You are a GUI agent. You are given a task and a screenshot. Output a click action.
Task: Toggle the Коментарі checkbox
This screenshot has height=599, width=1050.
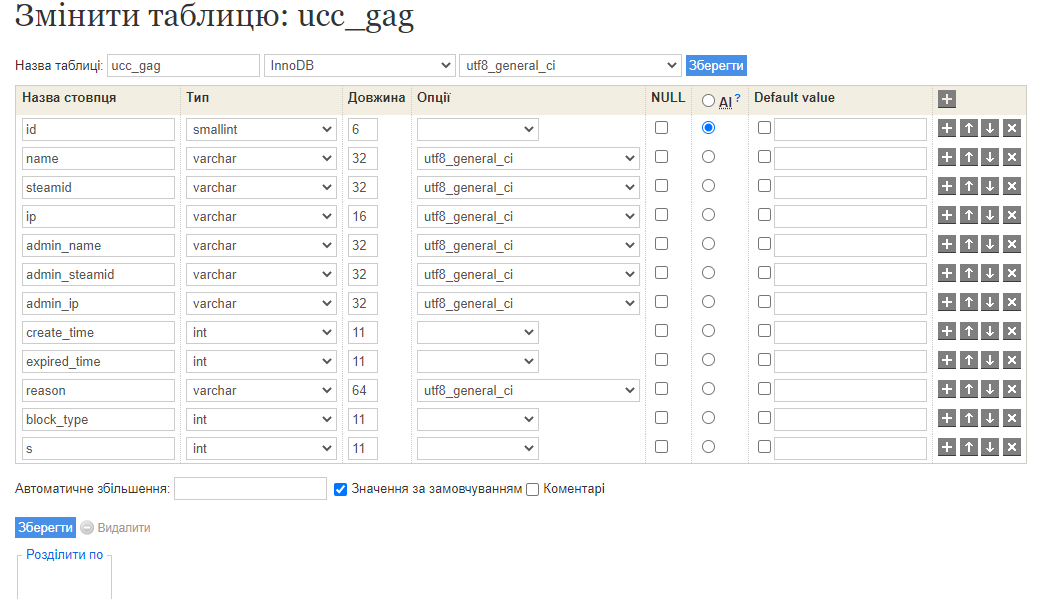532,489
